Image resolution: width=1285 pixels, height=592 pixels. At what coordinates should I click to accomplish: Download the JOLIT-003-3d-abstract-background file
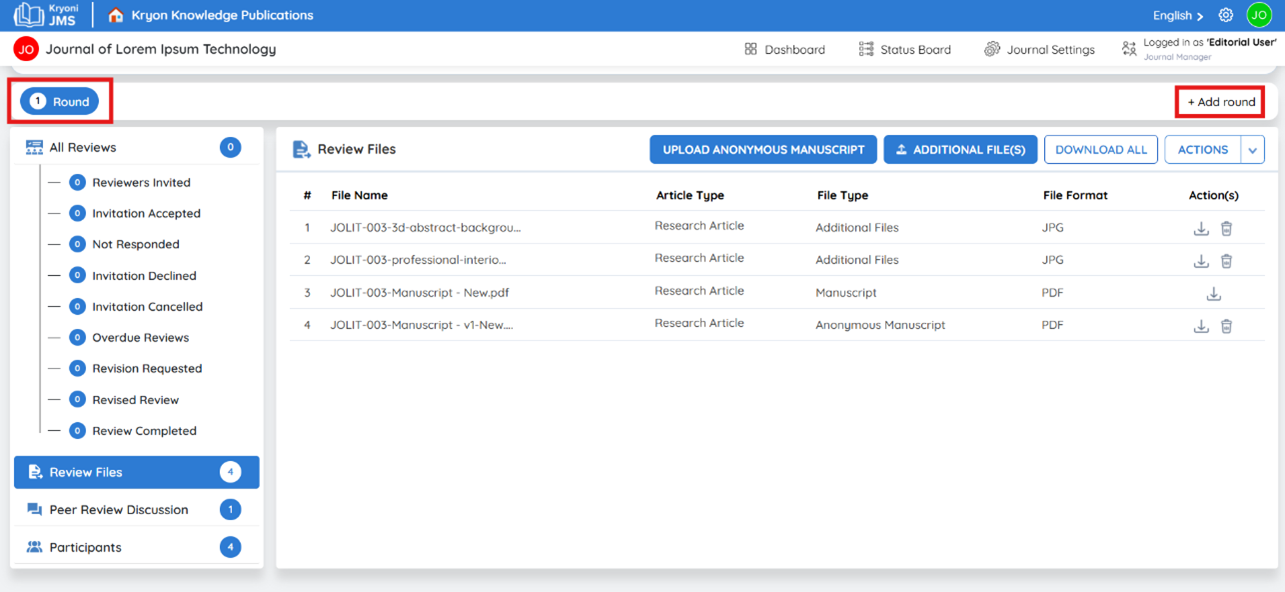click(x=1201, y=229)
